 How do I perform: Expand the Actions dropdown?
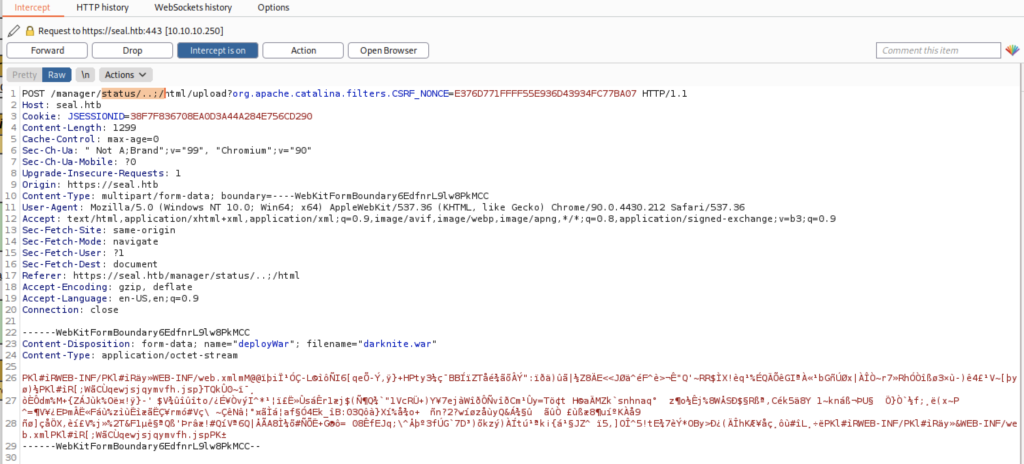pyautogui.click(x=126, y=75)
